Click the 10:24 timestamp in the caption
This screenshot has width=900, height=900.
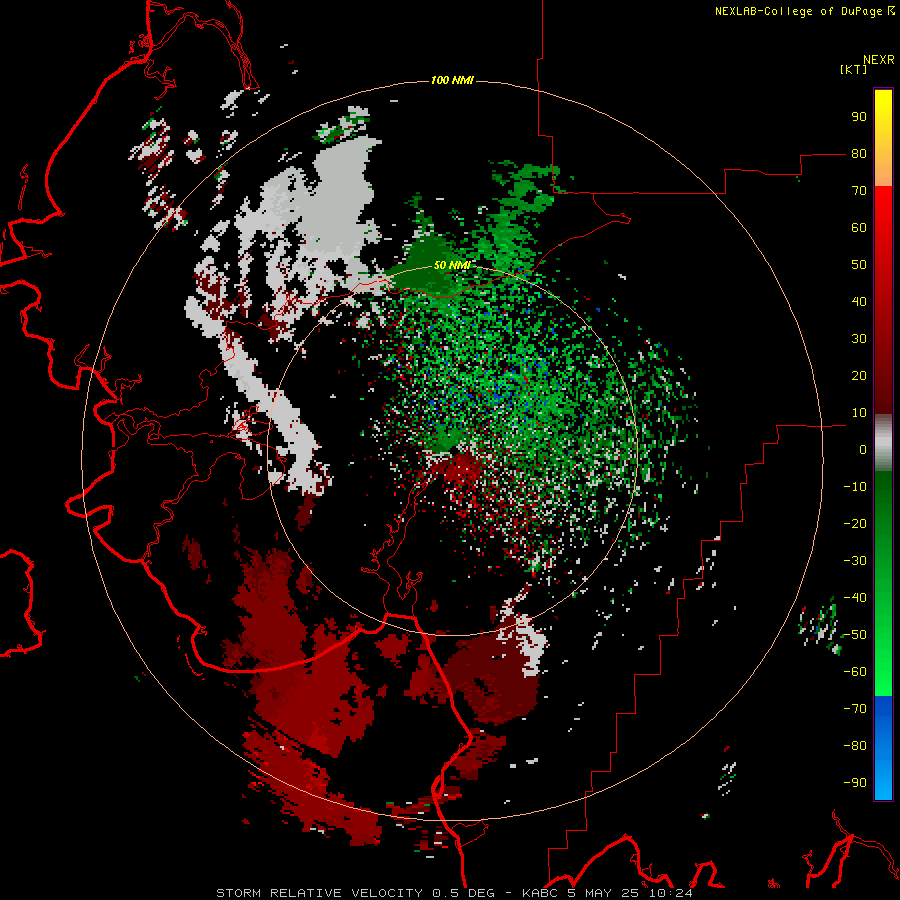[x=670, y=893]
